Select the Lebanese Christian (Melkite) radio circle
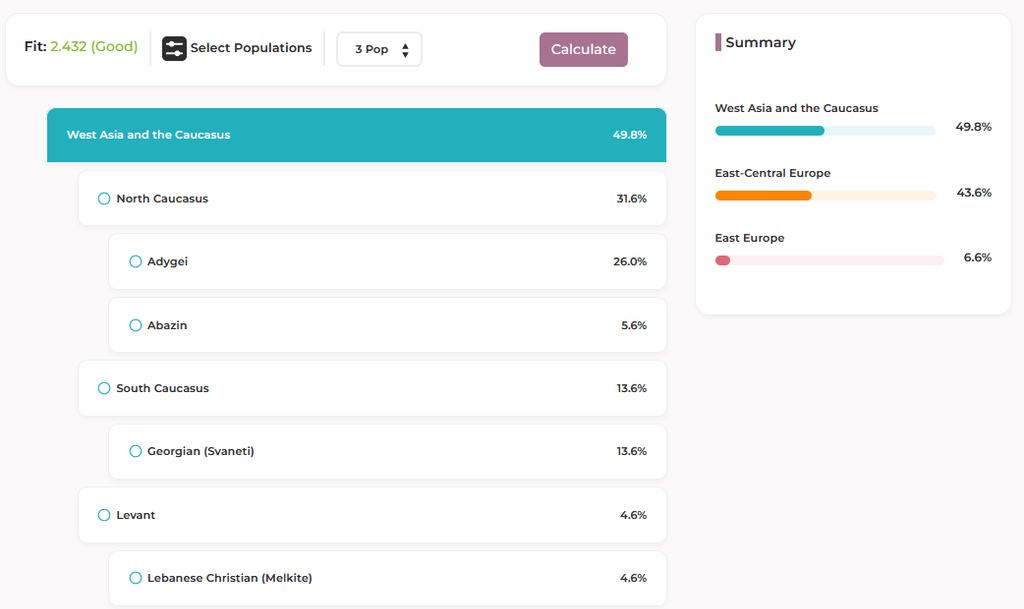 point(135,578)
